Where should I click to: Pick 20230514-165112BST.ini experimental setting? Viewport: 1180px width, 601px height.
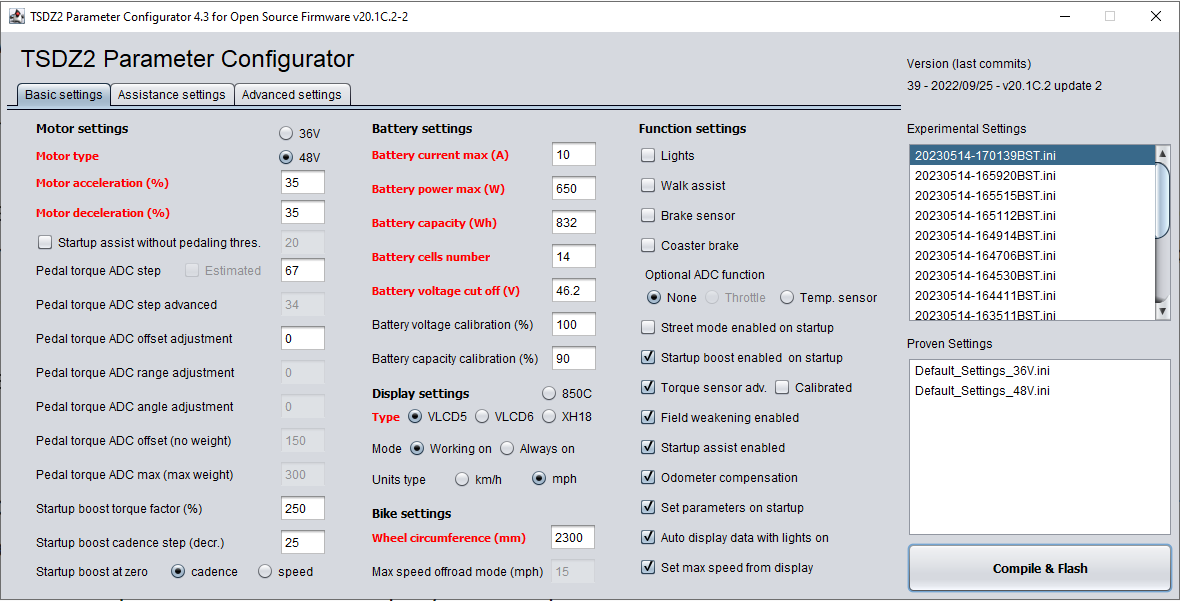(x=1032, y=215)
